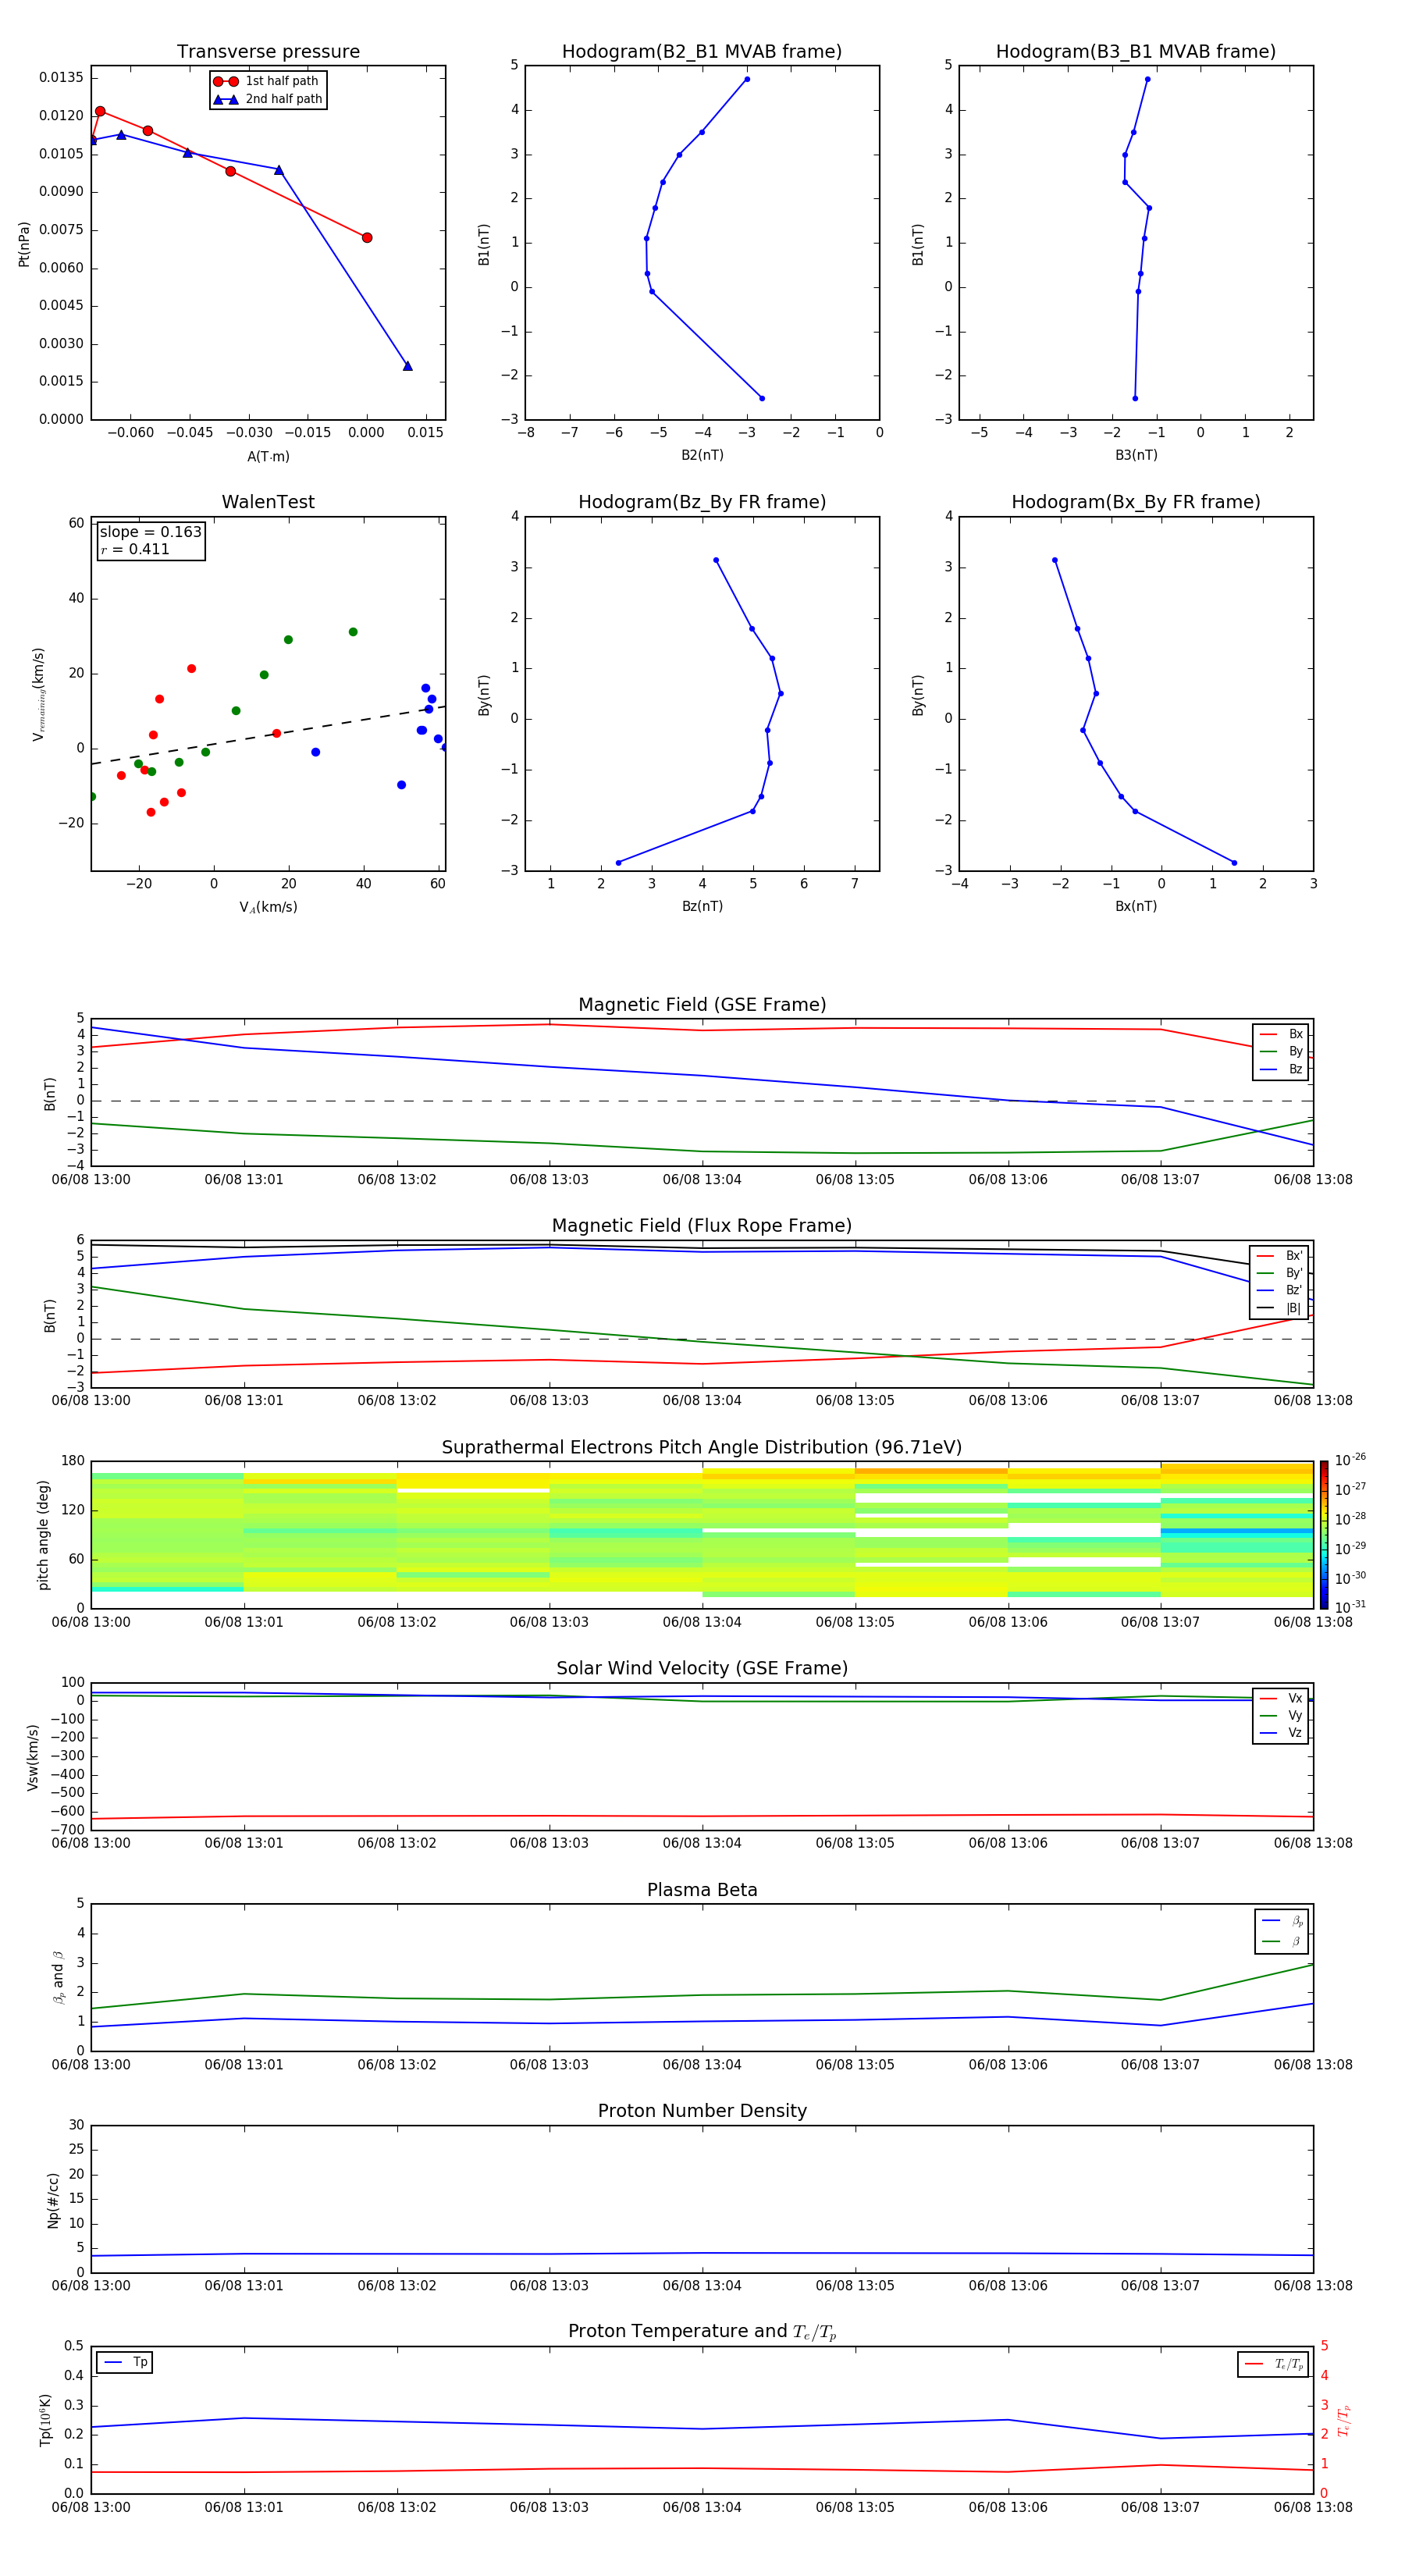The height and width of the screenshot is (2576, 1405).
Task: Click the pitch angle color bar
Action: click(1324, 1534)
